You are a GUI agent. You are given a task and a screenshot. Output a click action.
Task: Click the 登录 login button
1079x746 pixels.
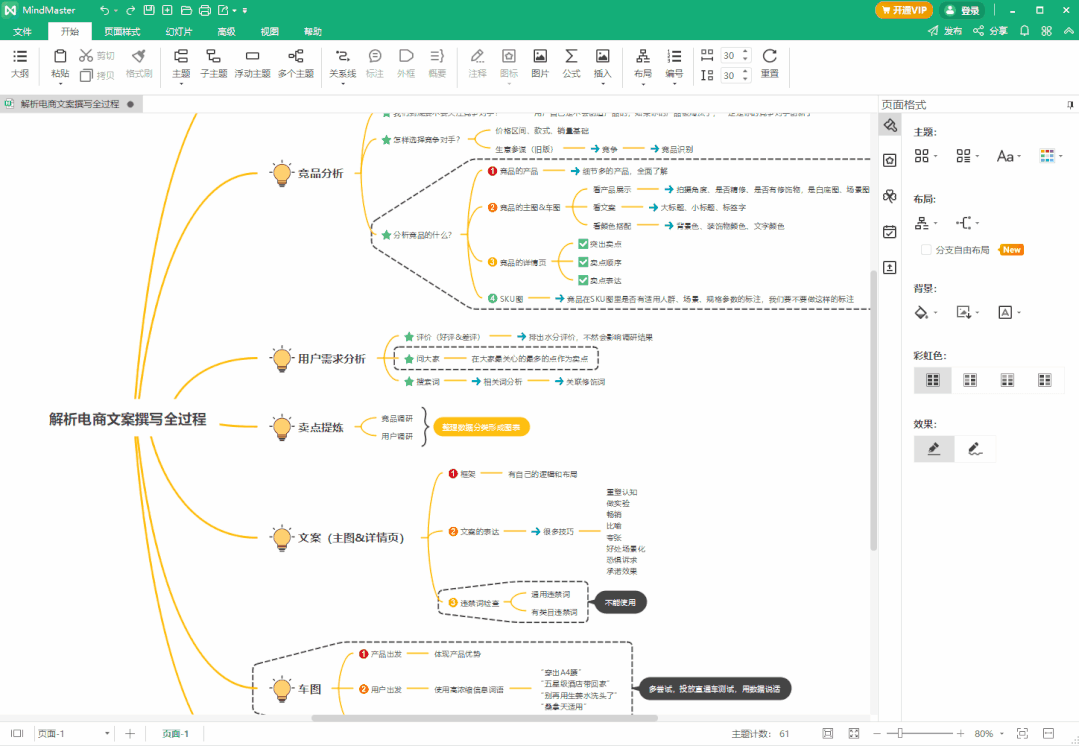tap(962, 10)
